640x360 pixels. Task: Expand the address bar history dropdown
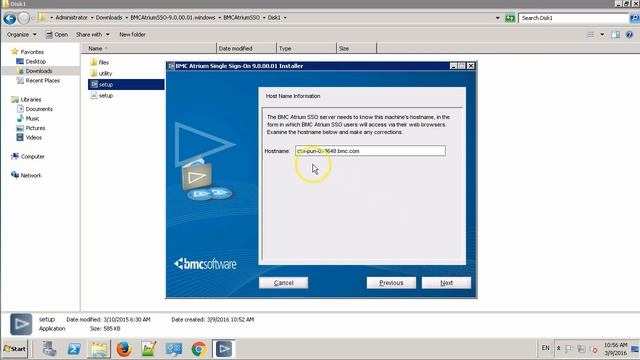click(497, 18)
